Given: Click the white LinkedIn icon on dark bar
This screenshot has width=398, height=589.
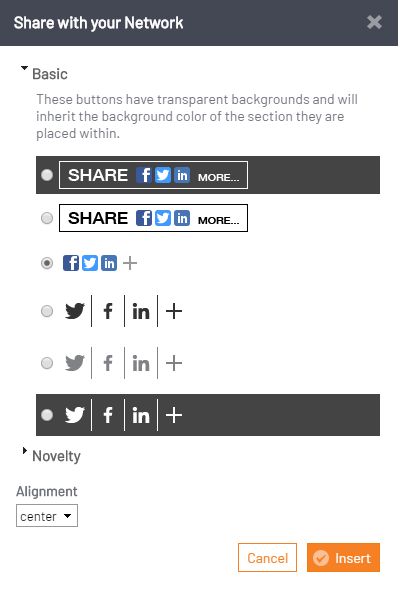Looking at the screenshot, I should pos(141,415).
